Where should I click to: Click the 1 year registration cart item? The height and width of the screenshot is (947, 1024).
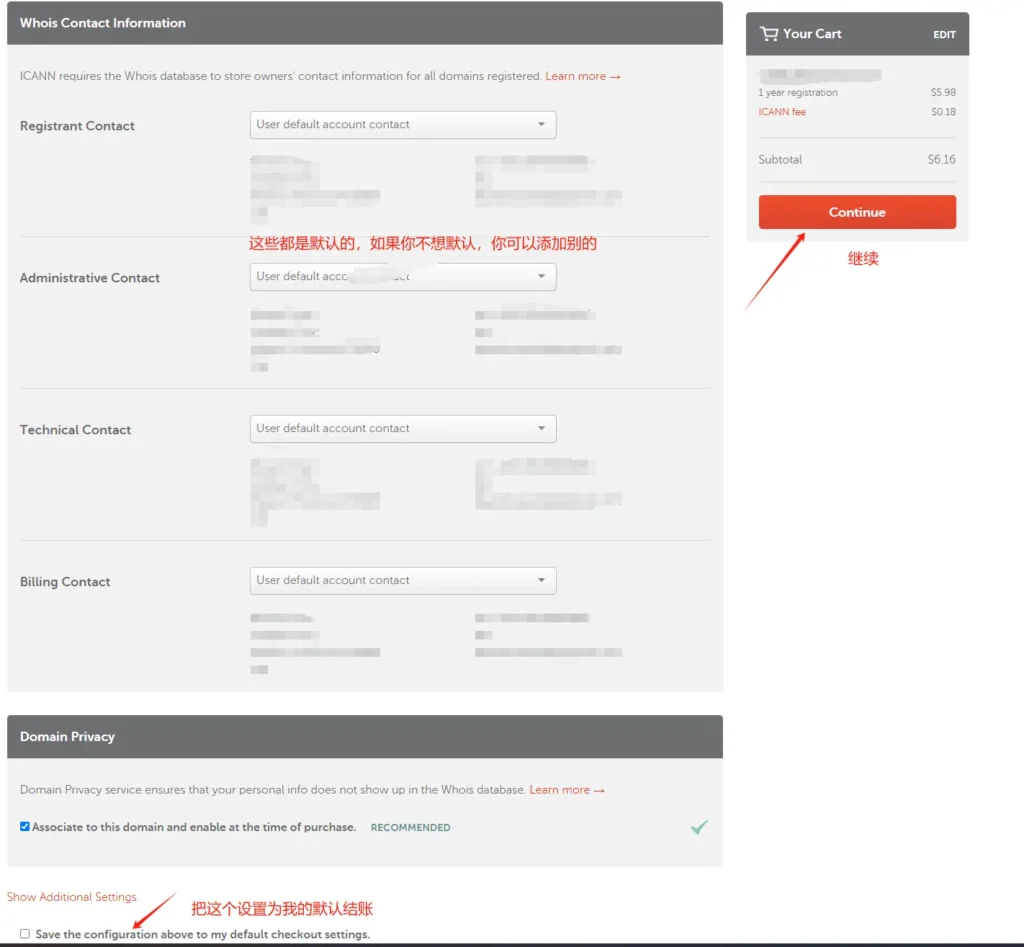click(798, 93)
